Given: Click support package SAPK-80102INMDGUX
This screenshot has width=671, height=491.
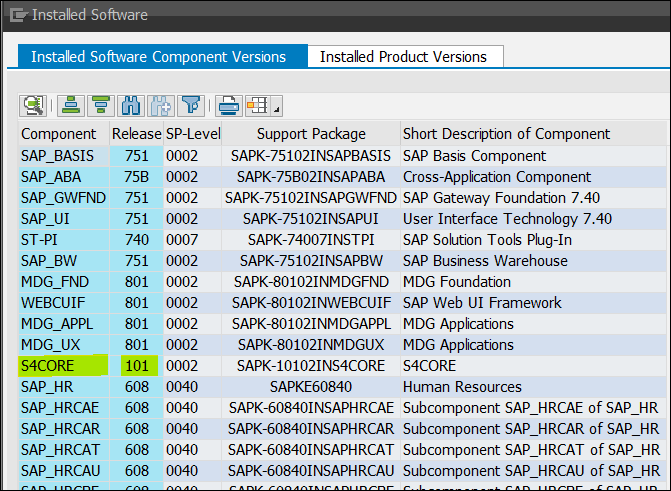Looking at the screenshot, I should click(x=311, y=345).
